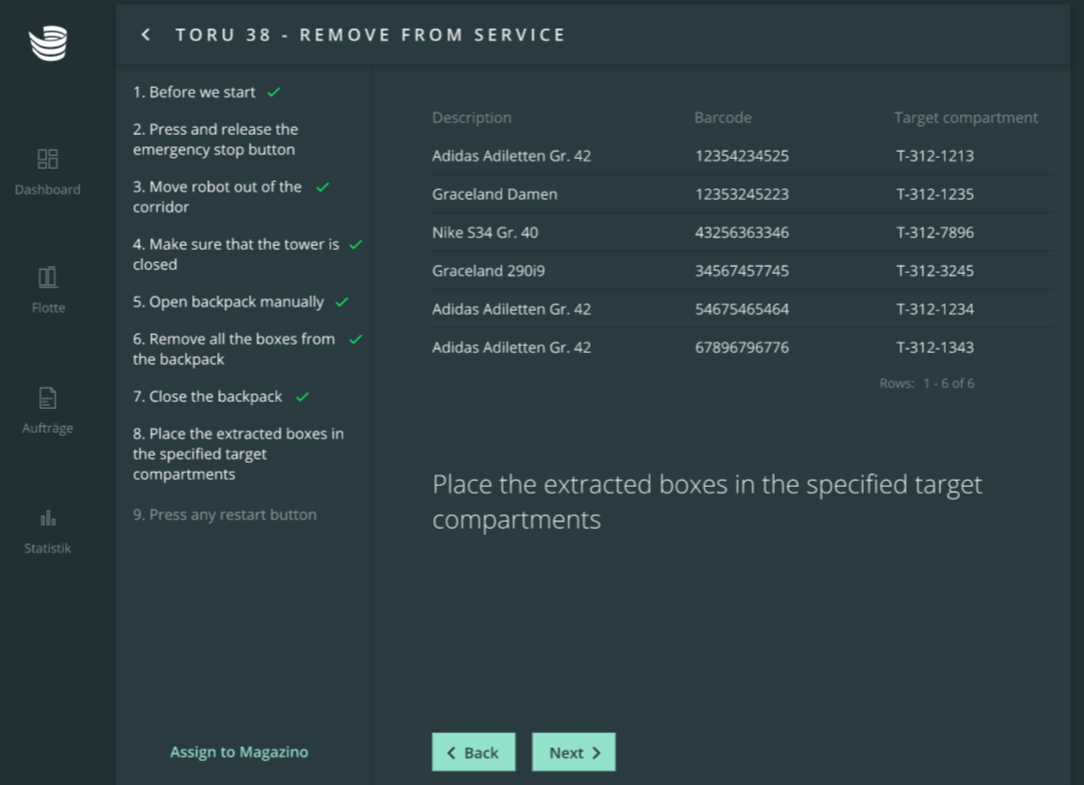Select the Nike S34 Gr. 40 row
1084x785 pixels.
pos(740,233)
